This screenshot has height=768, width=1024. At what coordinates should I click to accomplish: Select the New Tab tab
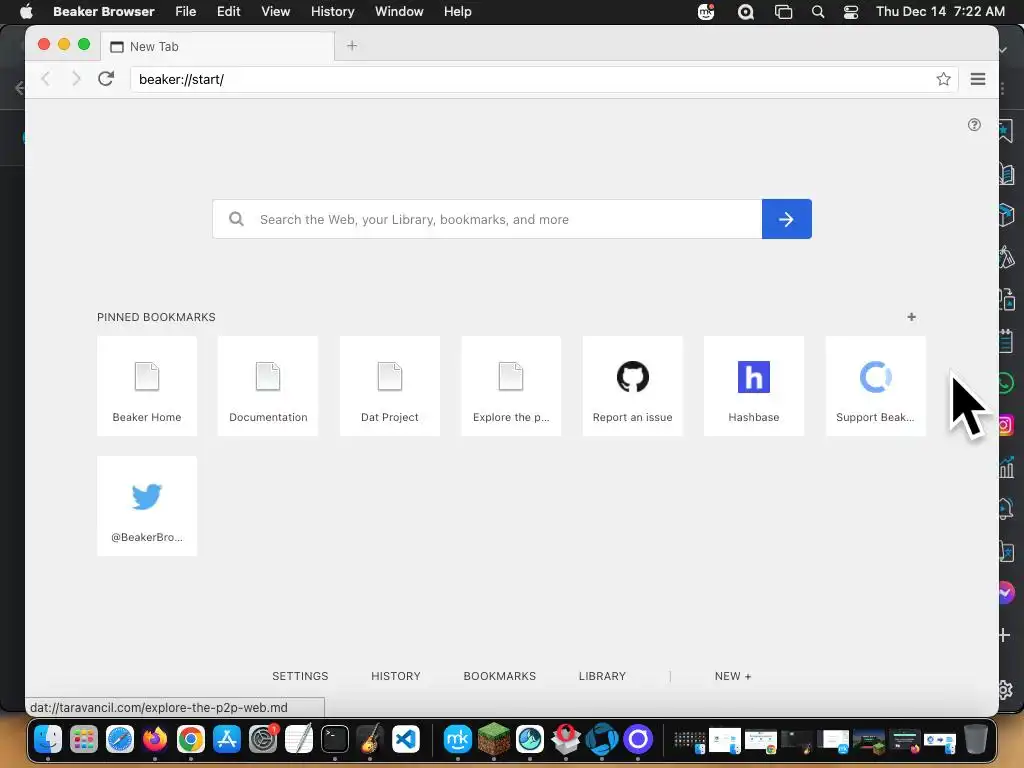pos(217,46)
